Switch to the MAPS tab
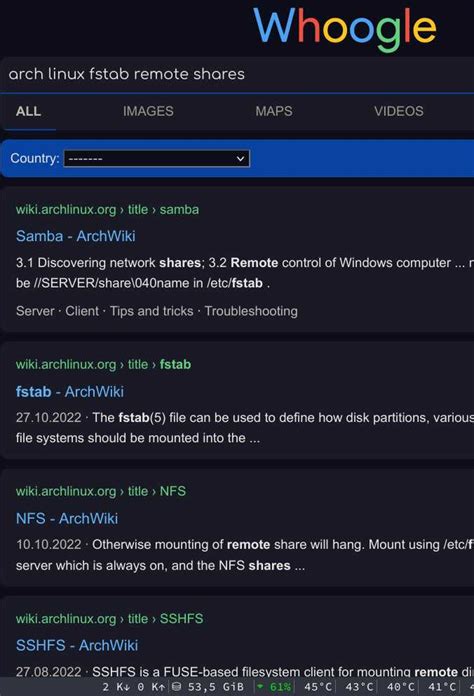This screenshot has width=474, height=696. click(x=274, y=111)
